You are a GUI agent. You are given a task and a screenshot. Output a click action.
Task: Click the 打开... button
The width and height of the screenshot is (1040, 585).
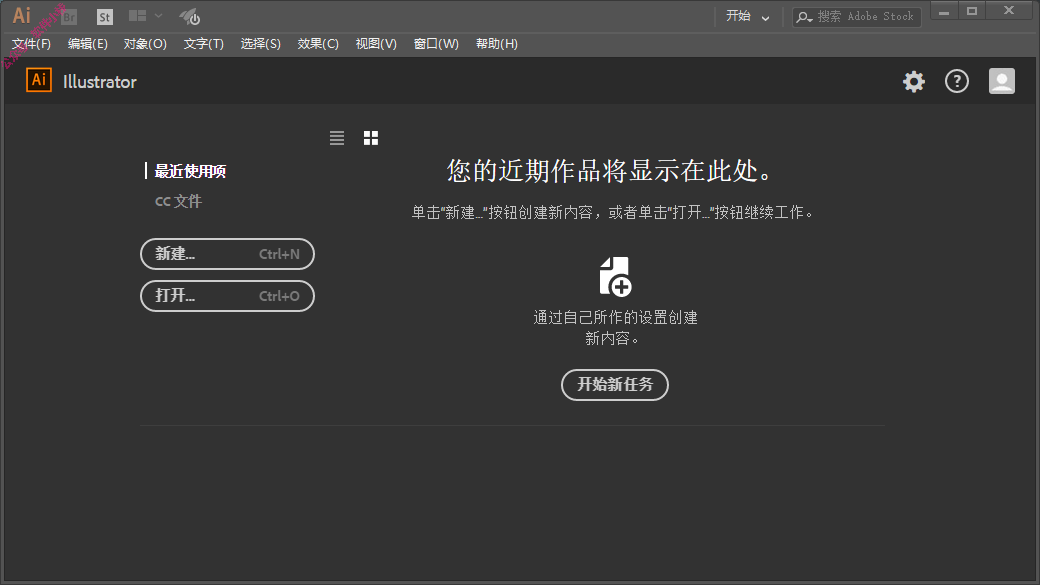tap(228, 296)
